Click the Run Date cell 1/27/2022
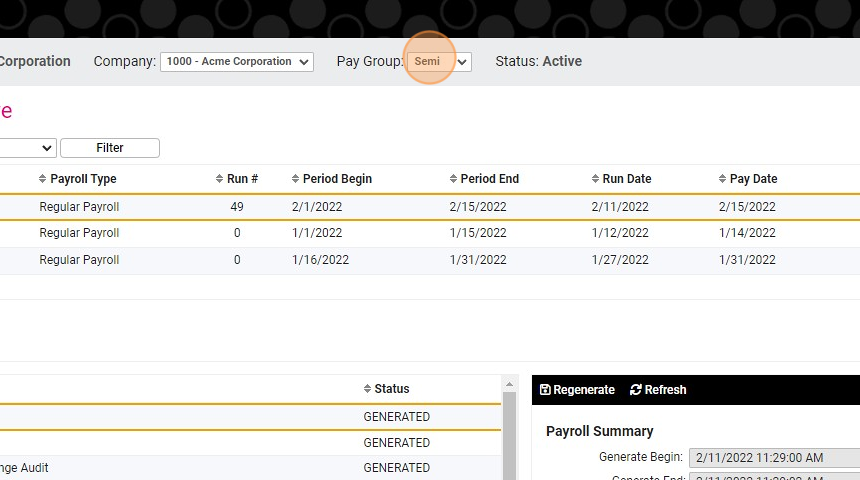Viewport: 860px width, 480px height. (620, 259)
